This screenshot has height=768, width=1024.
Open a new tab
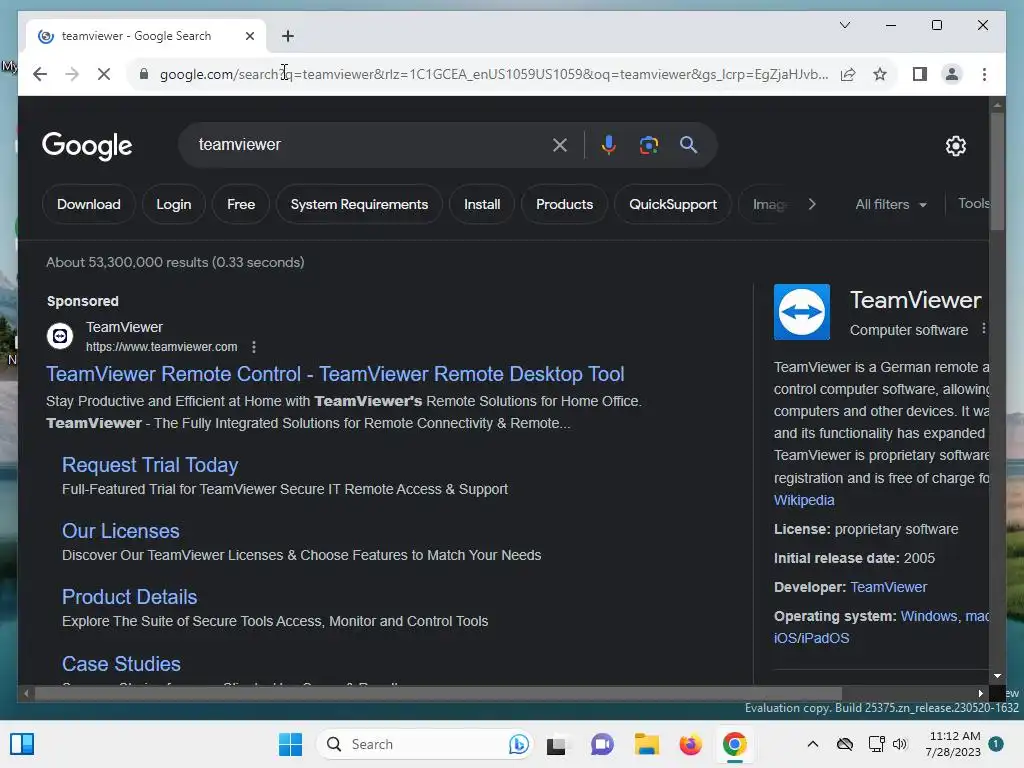tap(287, 36)
